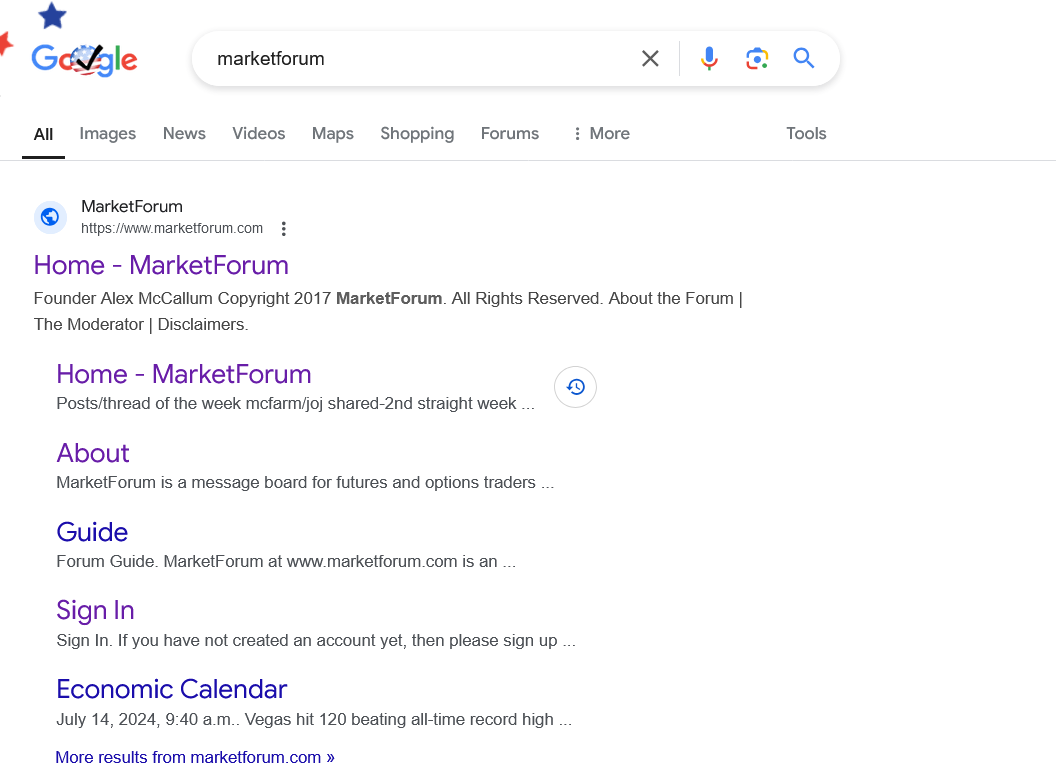Click the 'Founder Alex McCallum Copyright 2017' snippet
This screenshot has width=1056, height=772.
388,311
